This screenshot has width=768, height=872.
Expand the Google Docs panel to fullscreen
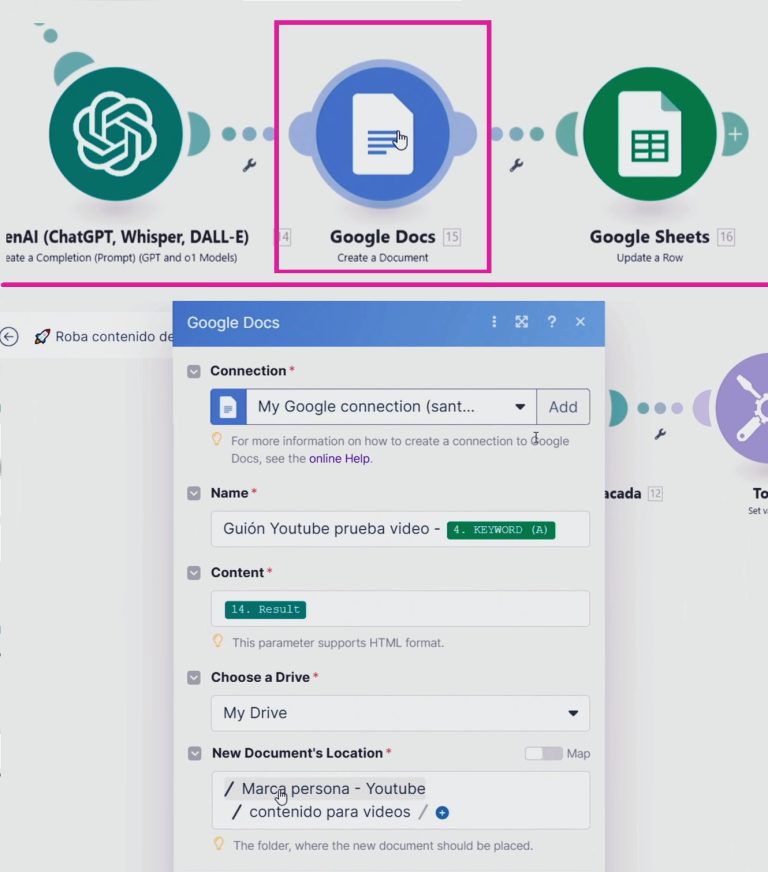tap(521, 322)
